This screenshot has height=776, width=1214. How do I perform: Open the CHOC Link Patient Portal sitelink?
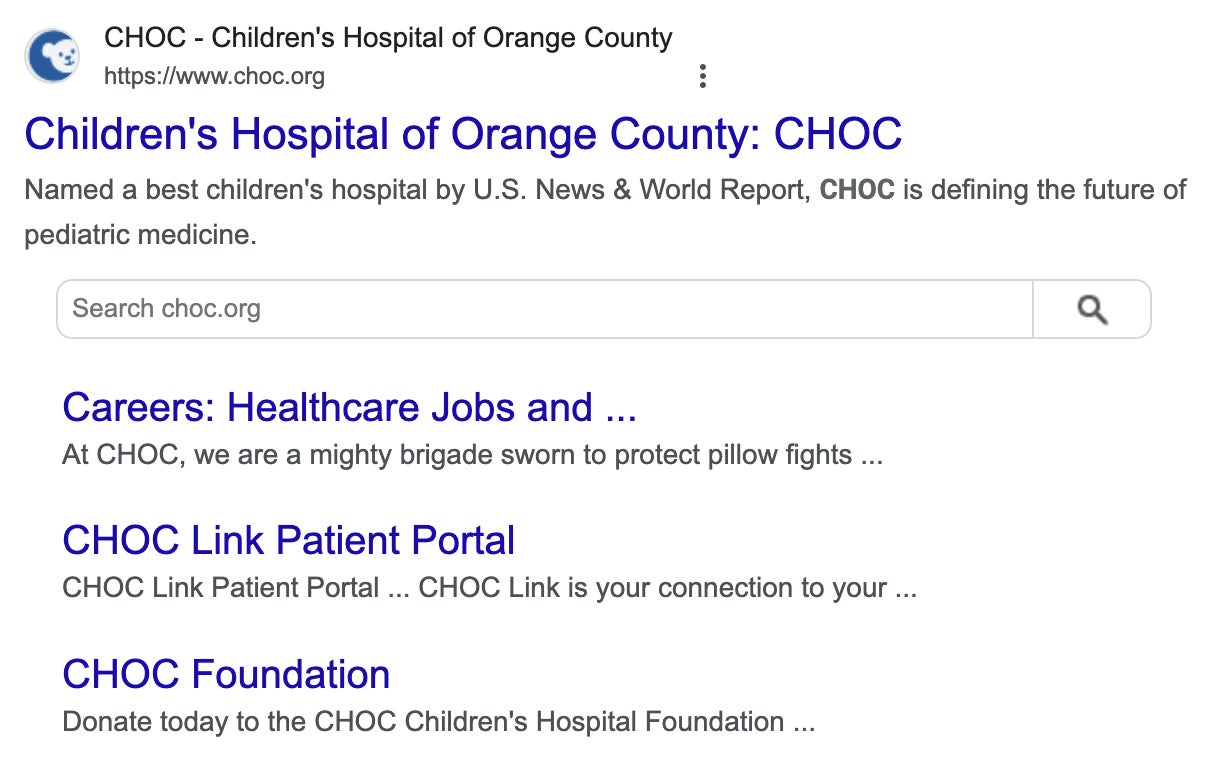tap(288, 541)
